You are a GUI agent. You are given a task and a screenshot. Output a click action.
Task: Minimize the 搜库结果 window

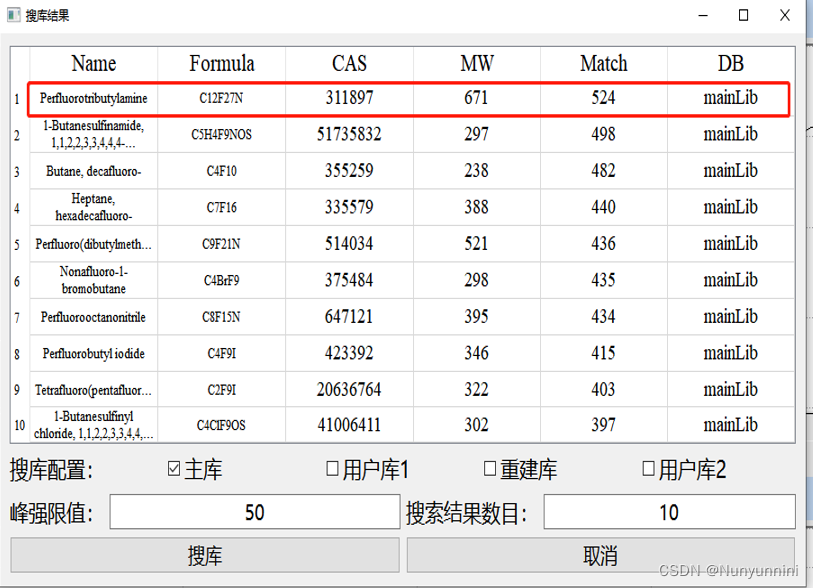(703, 15)
